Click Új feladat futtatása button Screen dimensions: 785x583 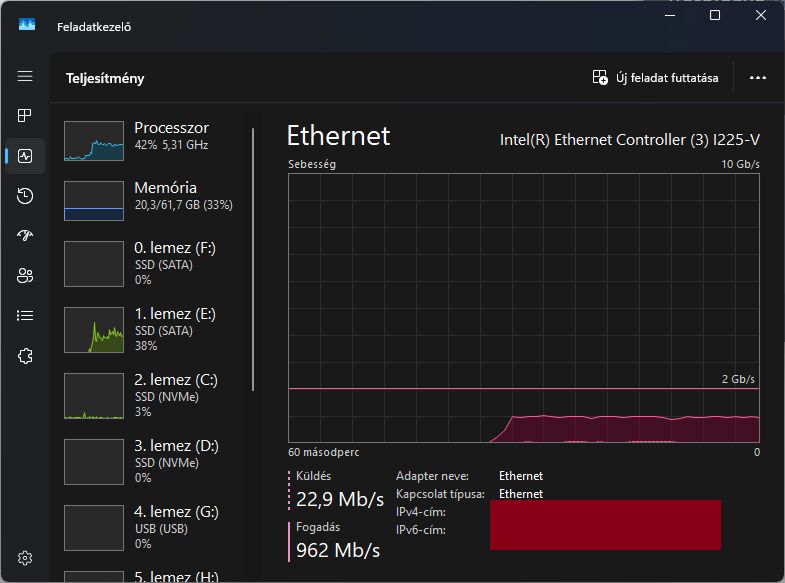point(655,78)
